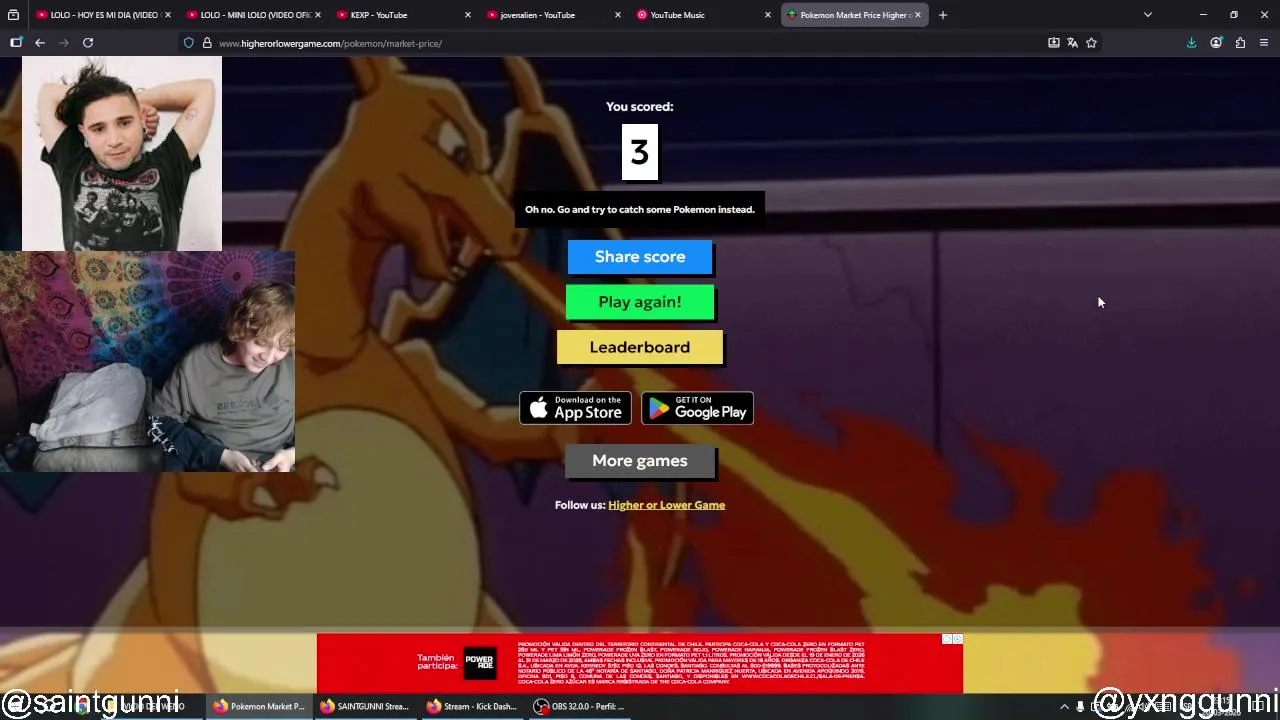Open the Higher or Lower Game follow link
This screenshot has width=1280, height=720.
click(666, 505)
